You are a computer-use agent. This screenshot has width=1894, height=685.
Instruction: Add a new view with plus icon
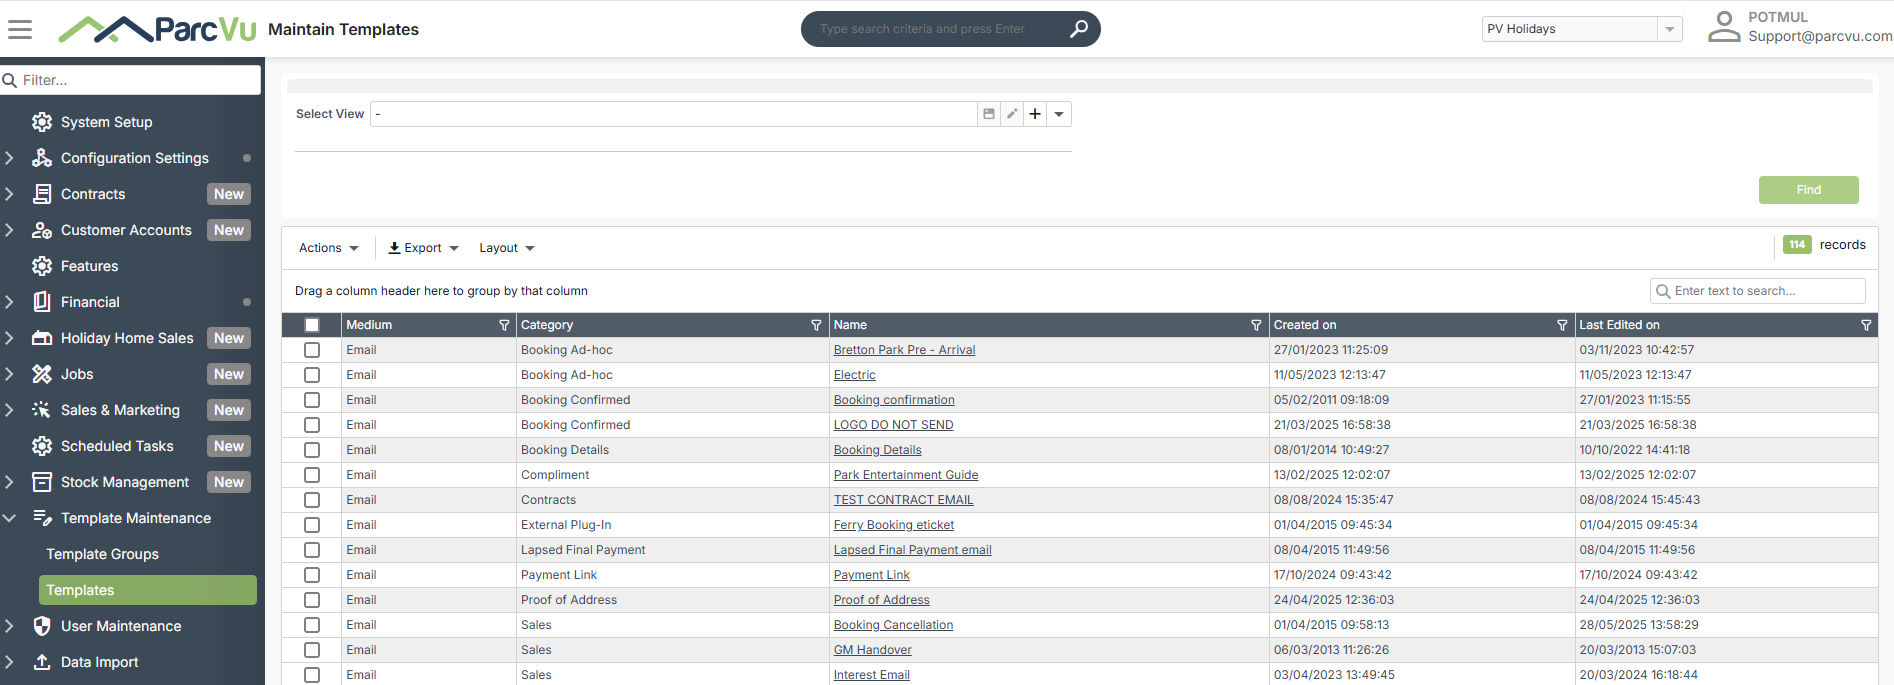(x=1035, y=114)
